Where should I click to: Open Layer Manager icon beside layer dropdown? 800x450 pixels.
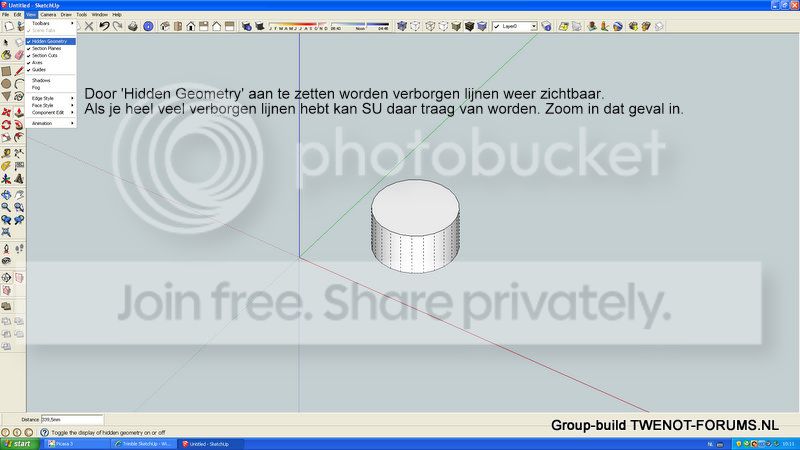(546, 26)
